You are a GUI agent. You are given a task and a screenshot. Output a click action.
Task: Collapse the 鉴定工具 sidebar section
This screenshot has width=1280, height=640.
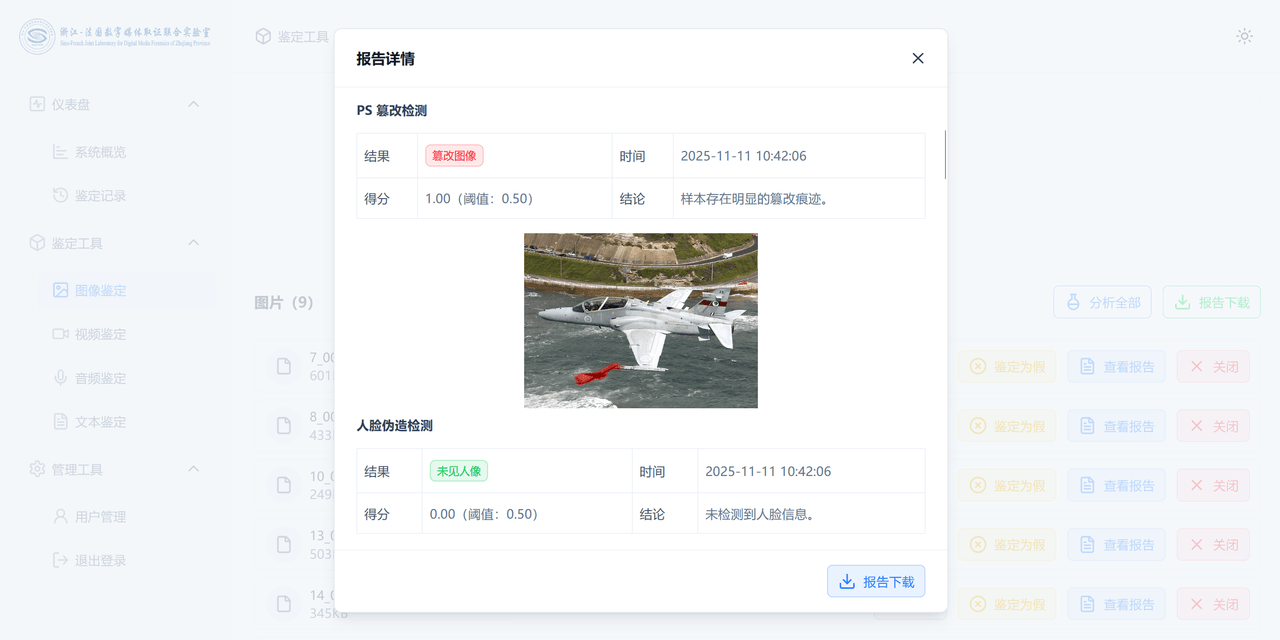(x=194, y=243)
